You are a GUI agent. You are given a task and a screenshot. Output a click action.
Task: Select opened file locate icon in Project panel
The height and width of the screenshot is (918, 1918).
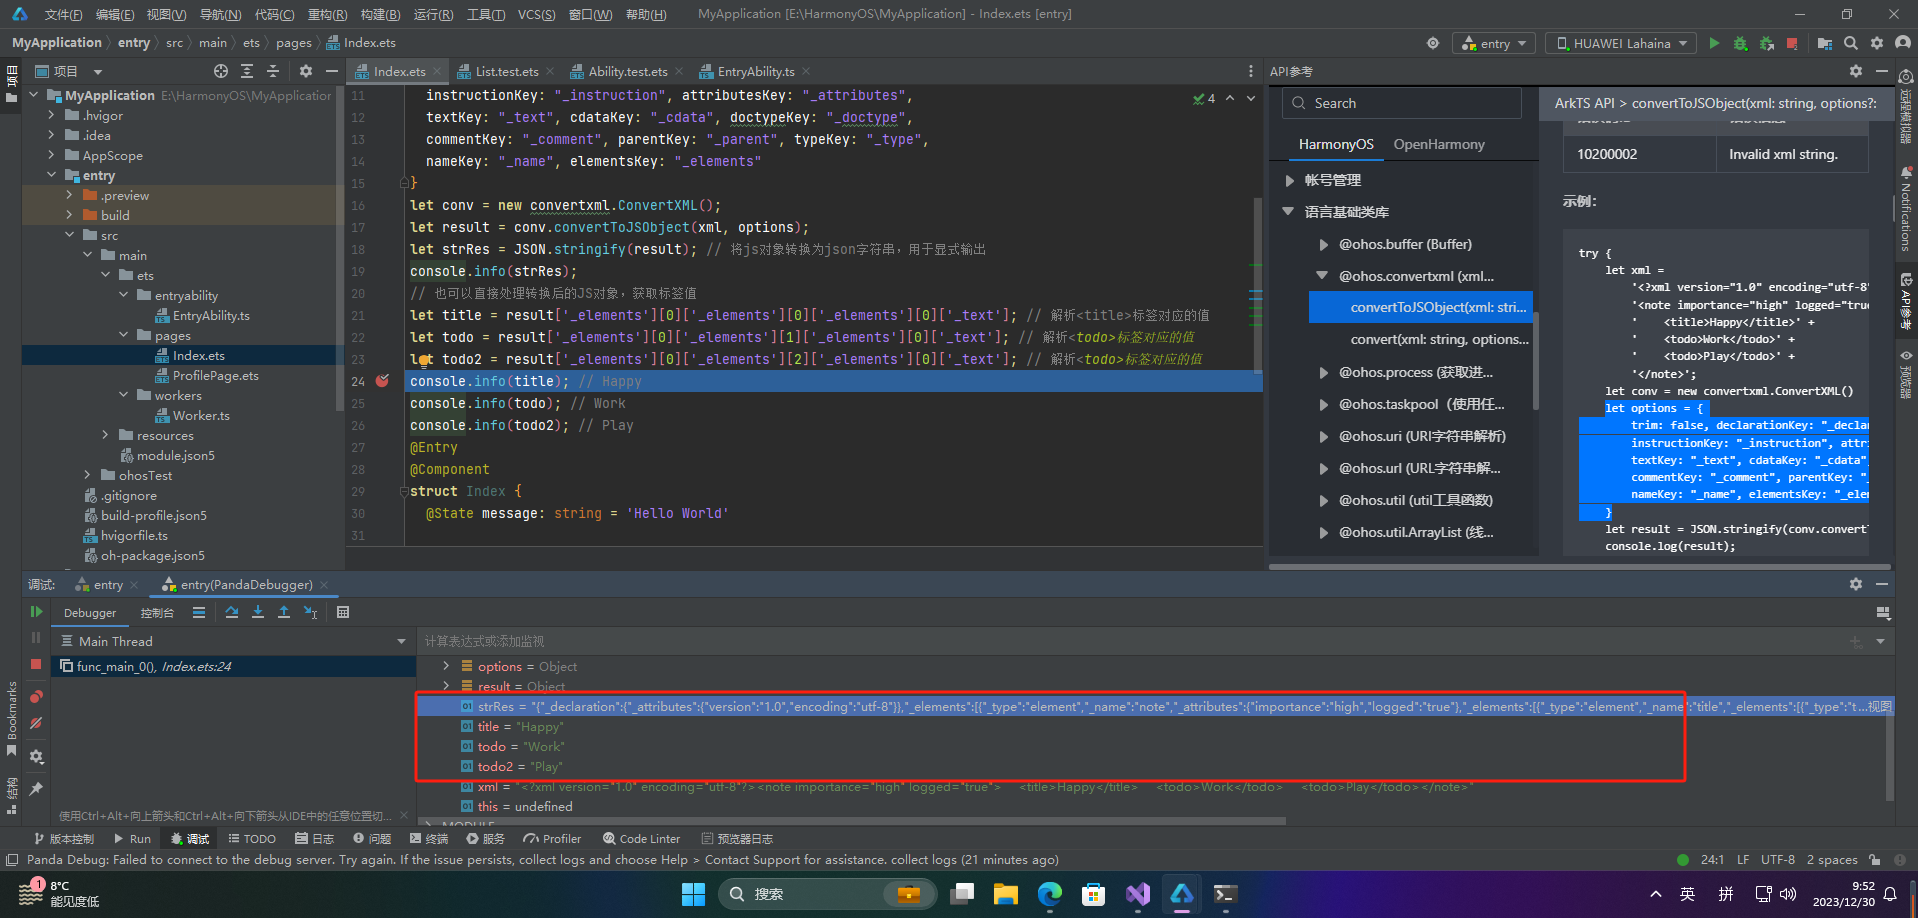(221, 71)
